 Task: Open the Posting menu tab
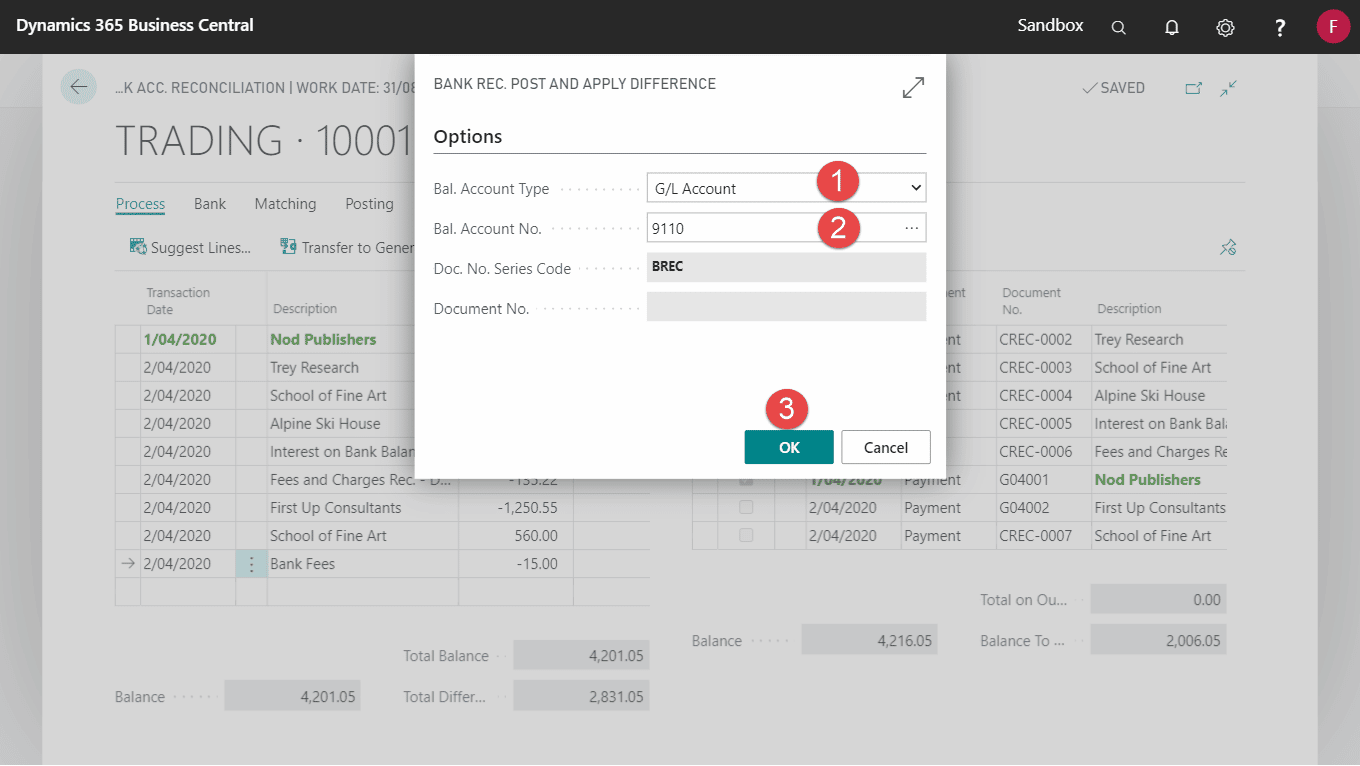click(x=369, y=204)
